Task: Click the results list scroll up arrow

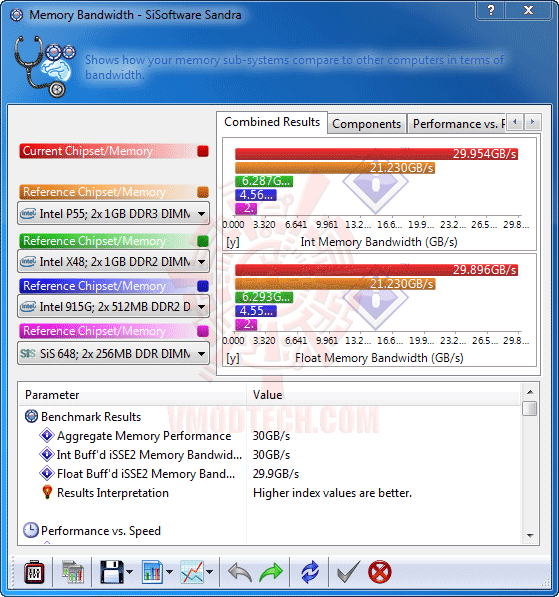Action: click(x=530, y=392)
